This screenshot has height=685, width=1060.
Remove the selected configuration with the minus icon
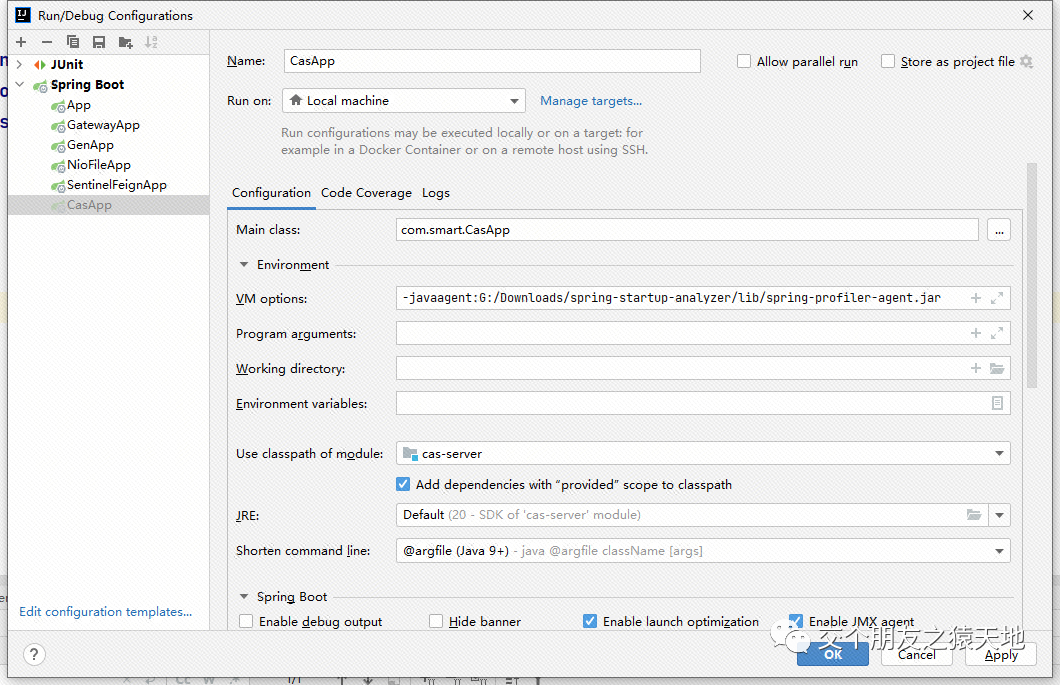[x=47, y=42]
